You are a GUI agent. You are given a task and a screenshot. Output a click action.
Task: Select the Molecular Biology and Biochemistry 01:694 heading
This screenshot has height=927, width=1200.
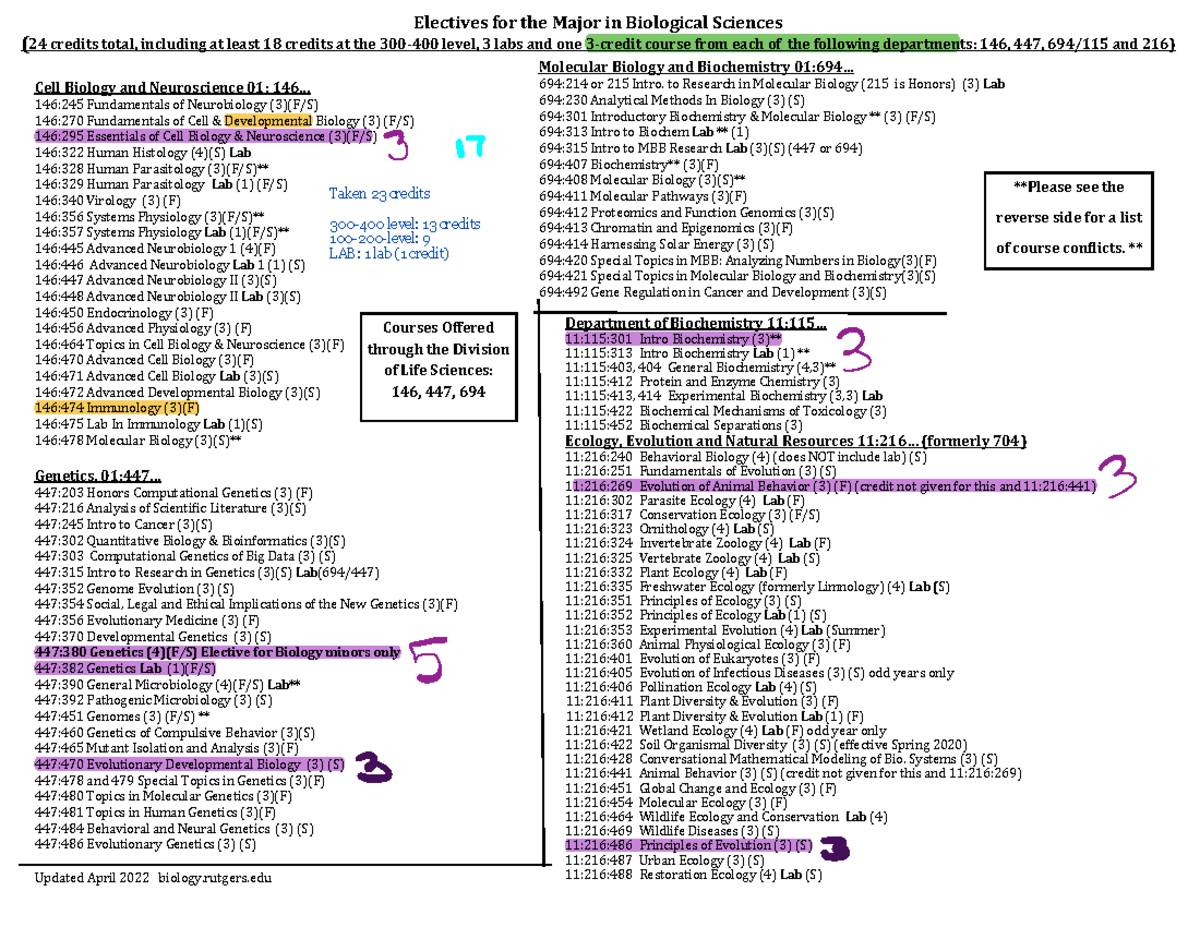700,66
